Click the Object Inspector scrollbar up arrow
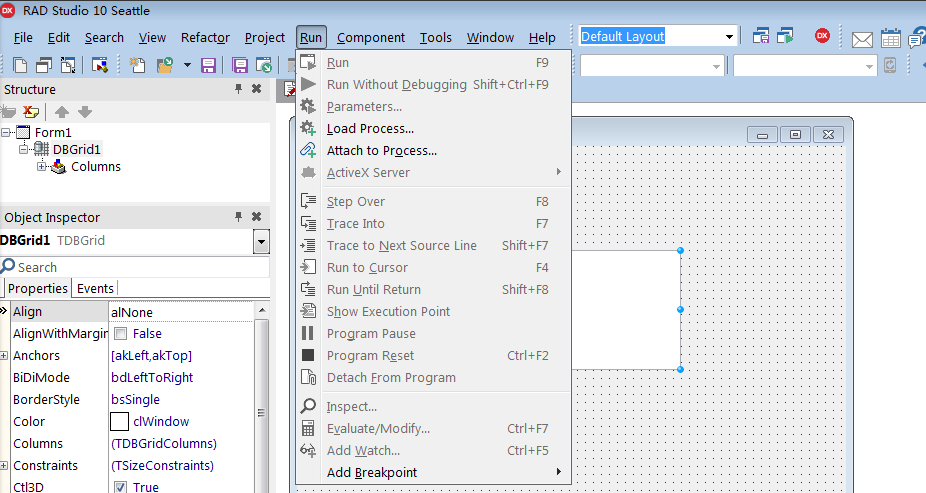Image resolution: width=926 pixels, height=493 pixels. tap(262, 310)
